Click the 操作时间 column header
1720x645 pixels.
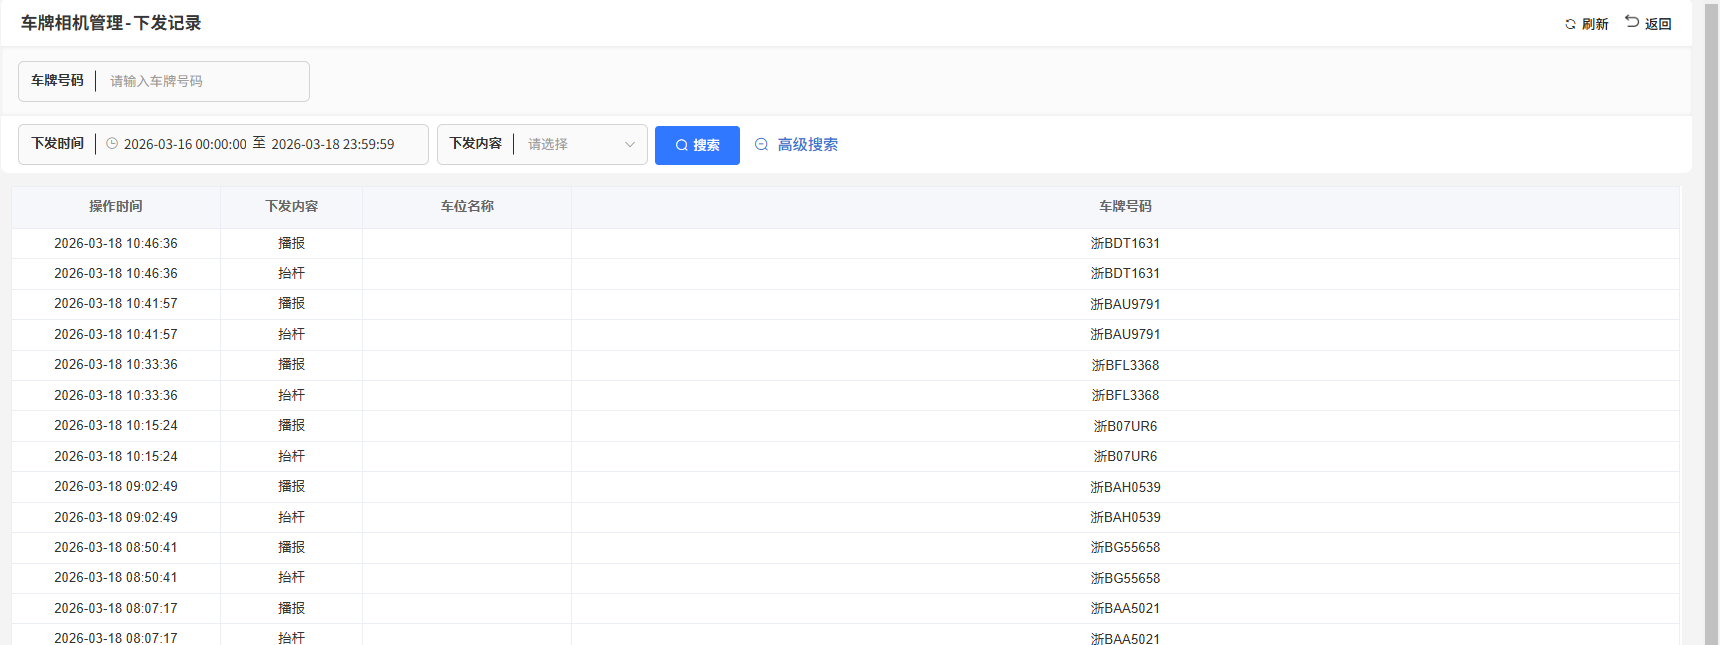(x=116, y=206)
